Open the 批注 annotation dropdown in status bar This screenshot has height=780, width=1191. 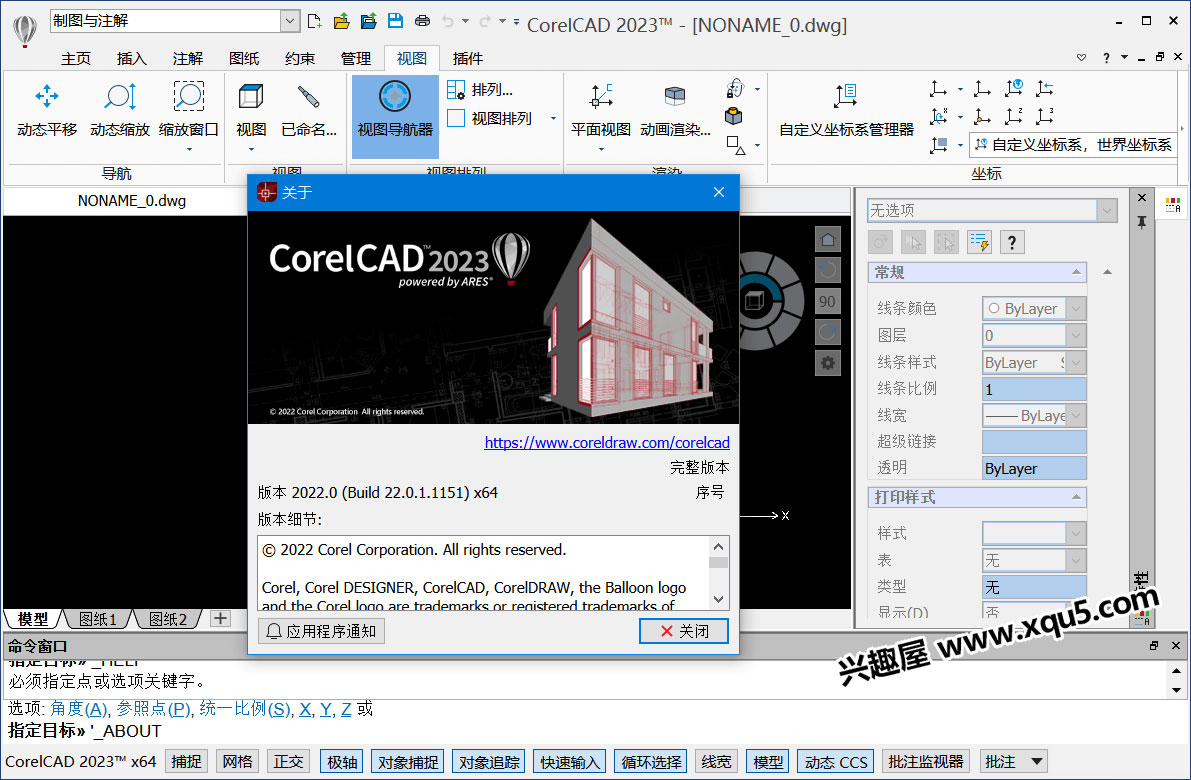pos(1036,762)
